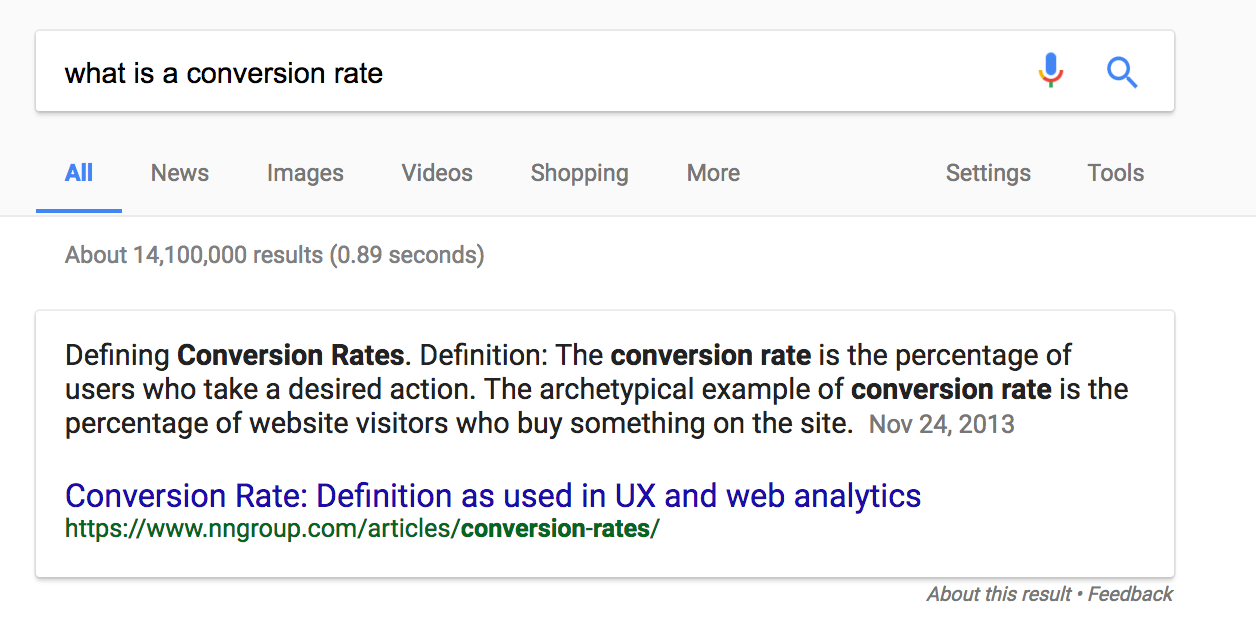Click the 'About 14,100,000 results' count text

275,255
